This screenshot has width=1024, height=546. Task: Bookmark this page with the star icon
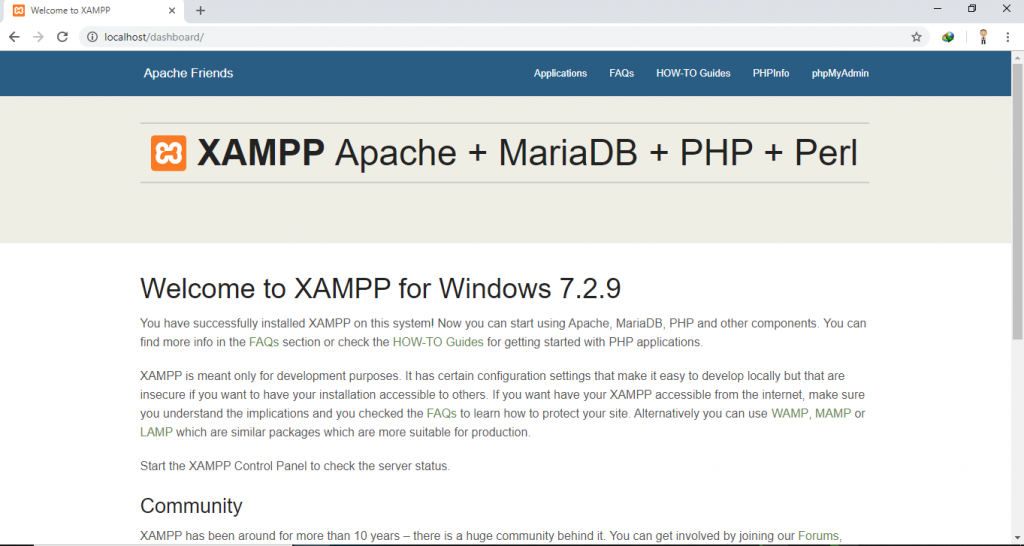point(916,37)
